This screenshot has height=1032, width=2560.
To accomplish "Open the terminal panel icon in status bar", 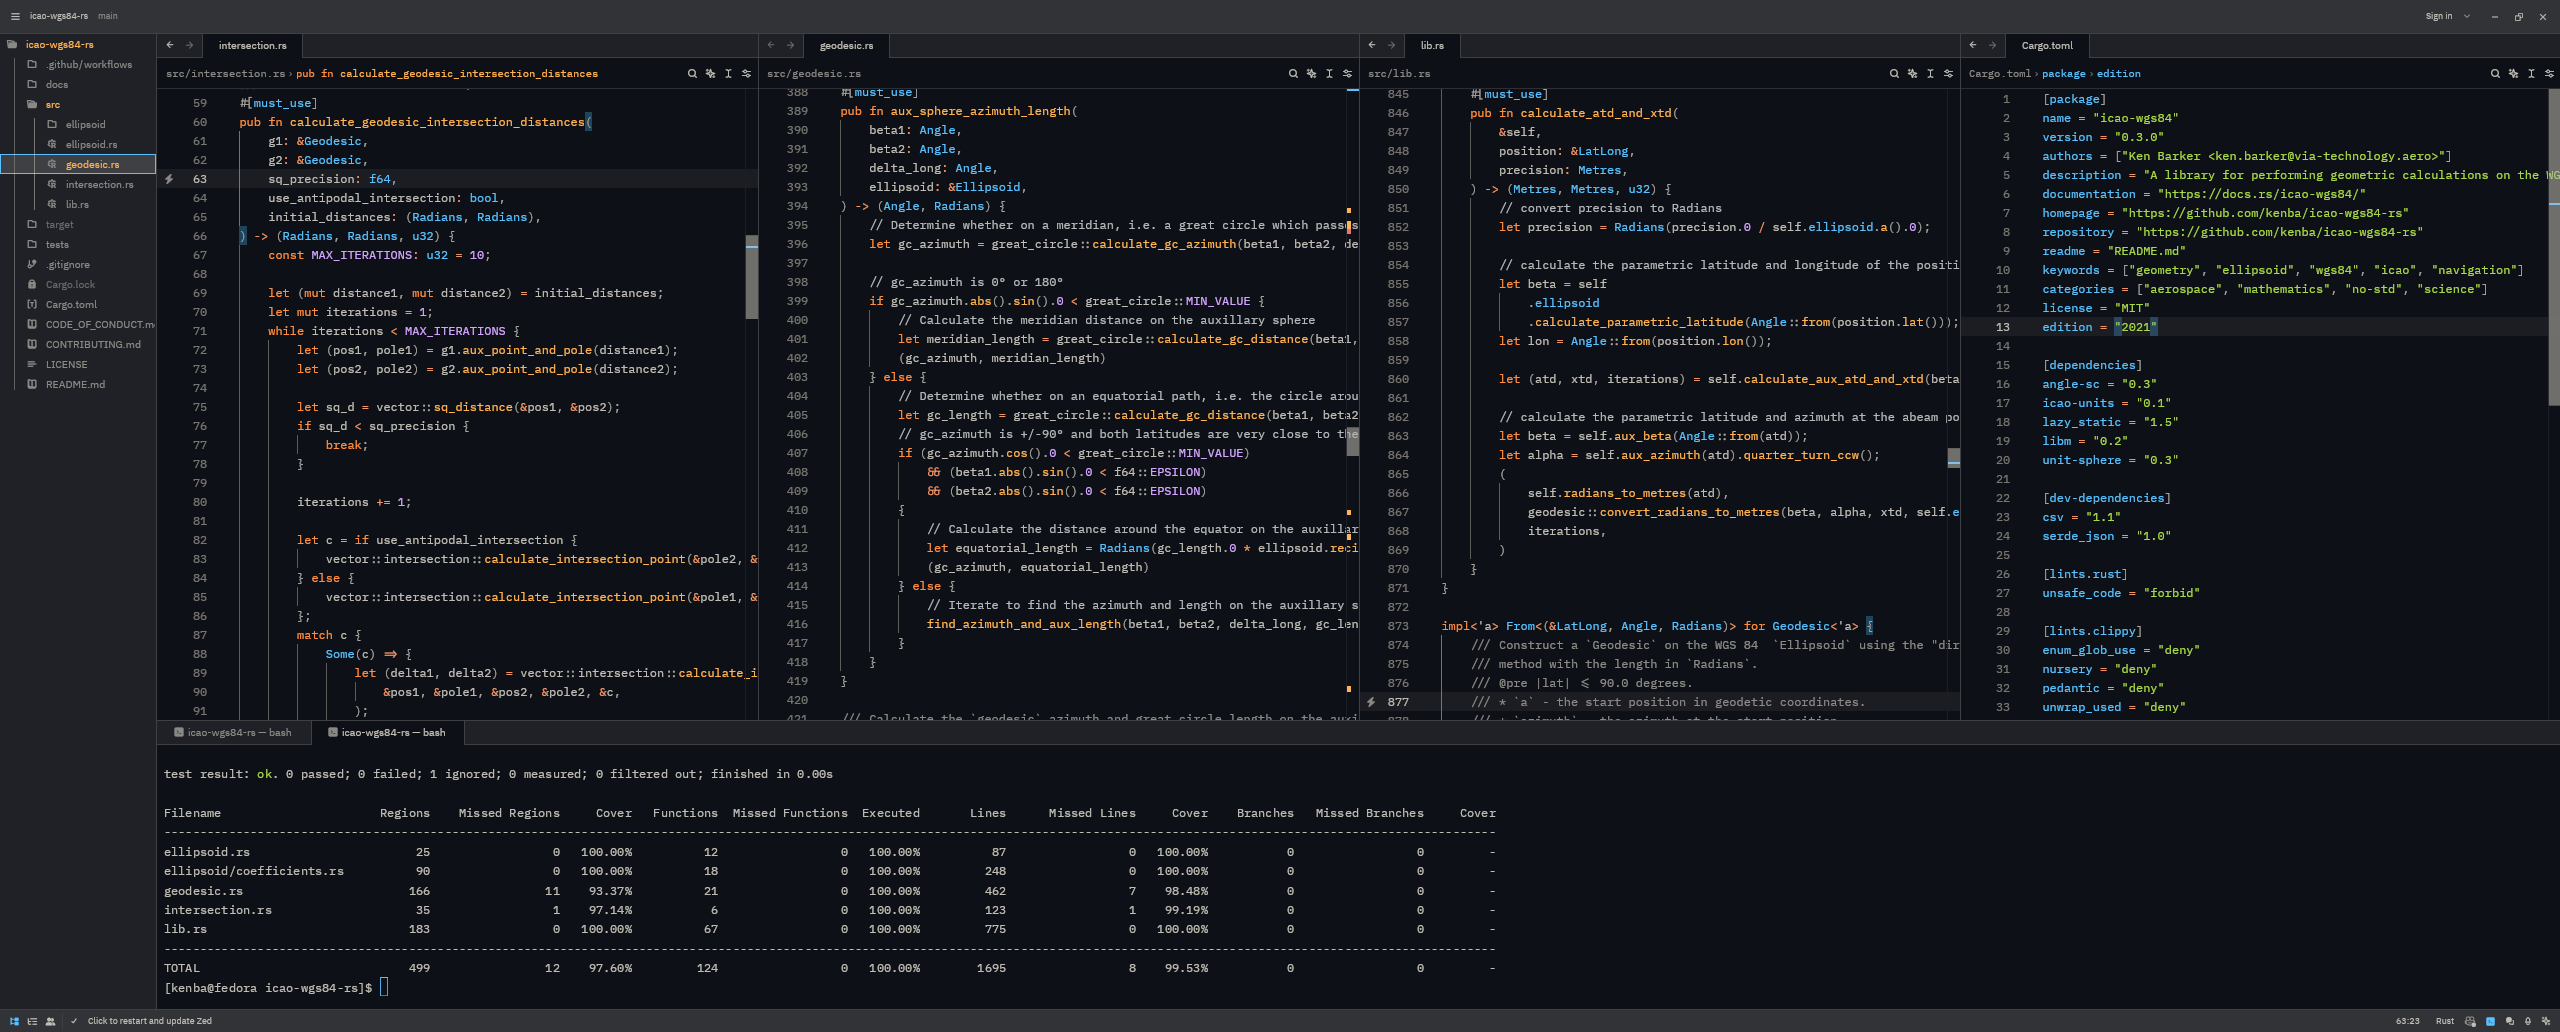I will pos(2490,1021).
